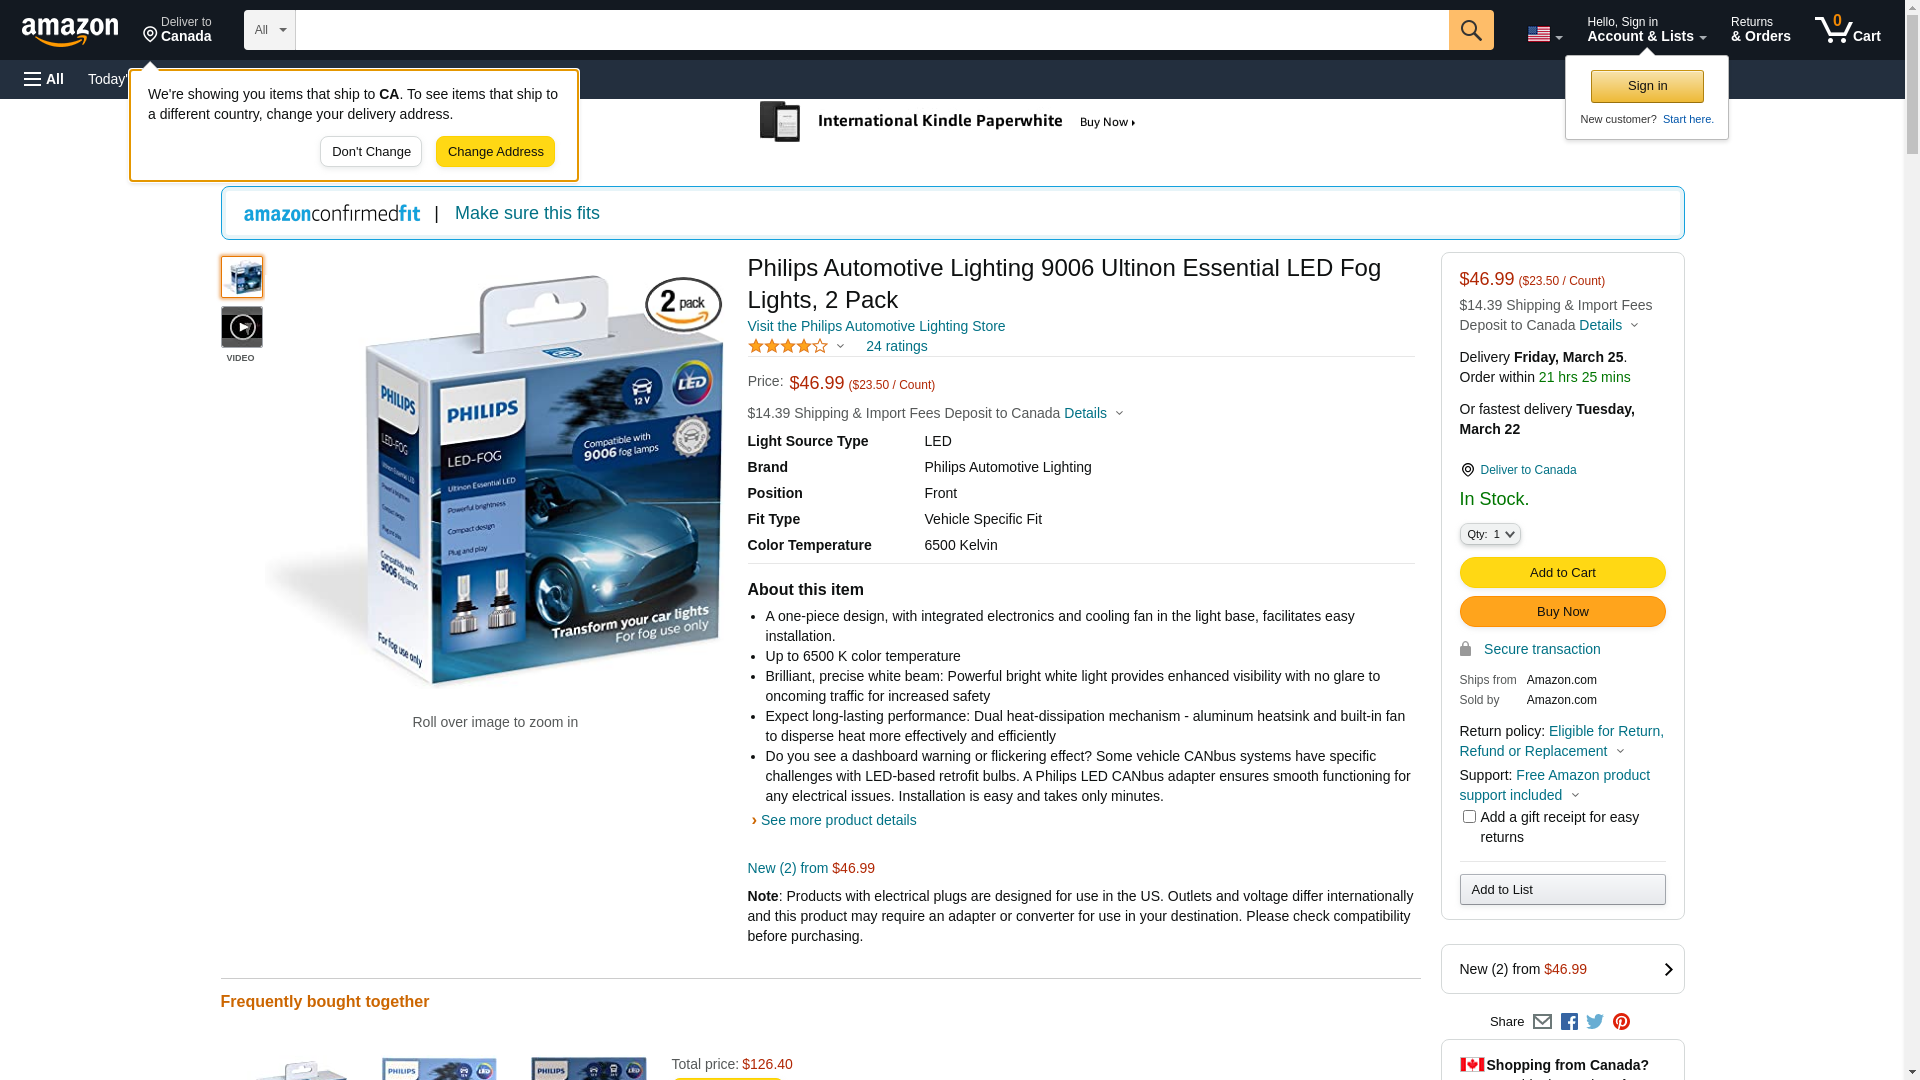Open the language flag dropdown
Image resolution: width=1920 pixels, height=1080 pixels.
click(x=1544, y=35)
